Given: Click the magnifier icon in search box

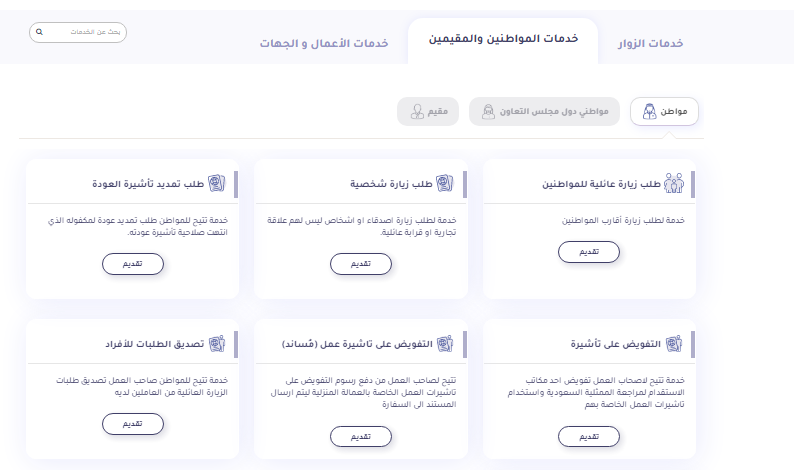Looking at the screenshot, I should pyautogui.click(x=39, y=32).
